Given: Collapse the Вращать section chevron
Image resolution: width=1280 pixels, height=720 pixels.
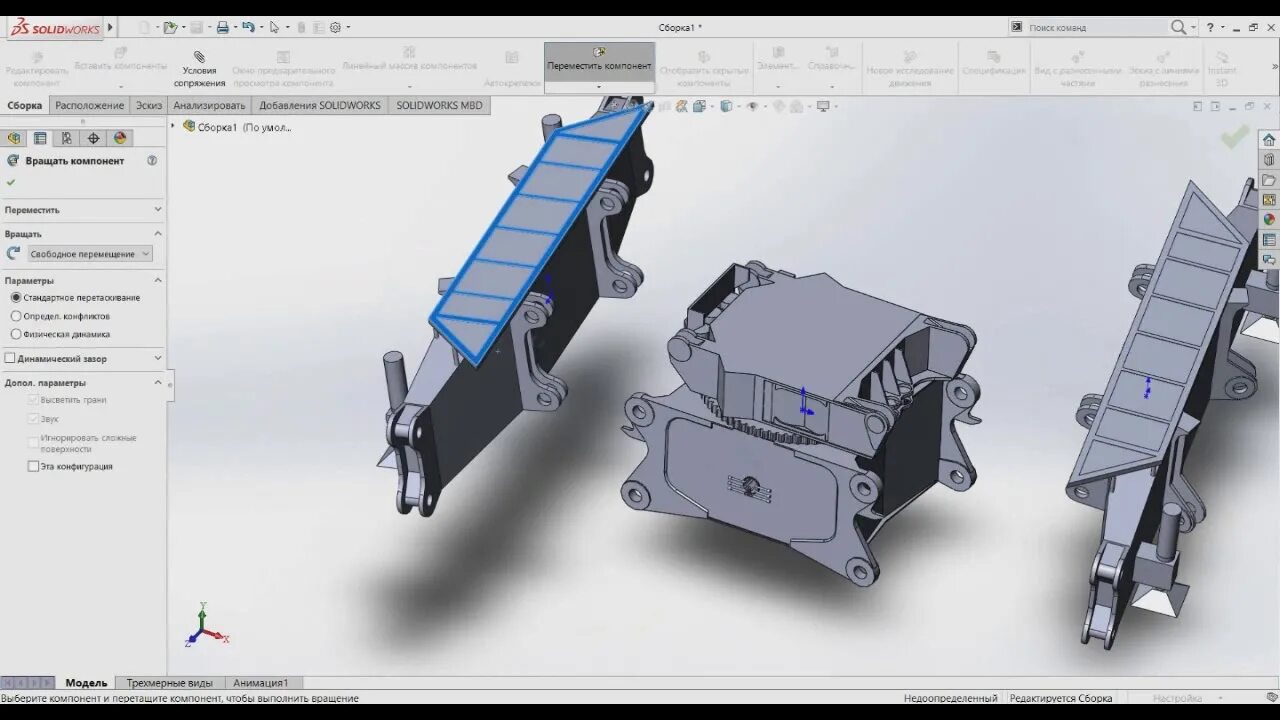Looking at the screenshot, I should [x=157, y=233].
